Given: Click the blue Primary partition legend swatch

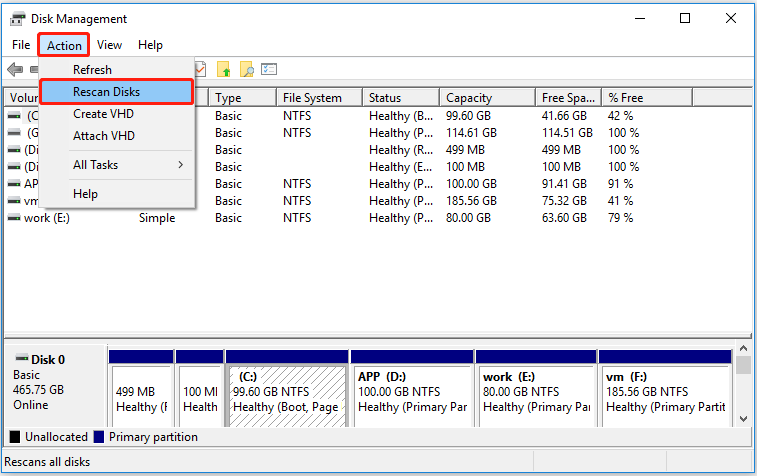Looking at the screenshot, I should [99, 437].
